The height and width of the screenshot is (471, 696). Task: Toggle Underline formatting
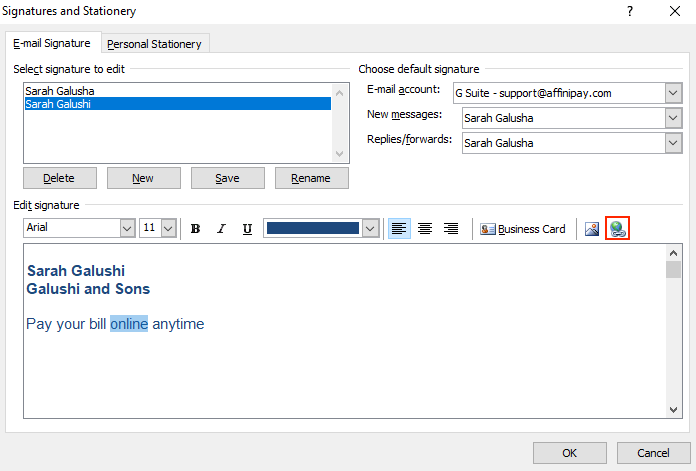pyautogui.click(x=247, y=229)
